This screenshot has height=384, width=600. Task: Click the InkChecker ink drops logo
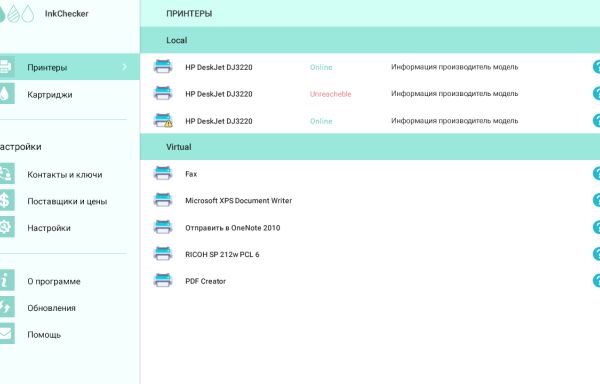17,14
